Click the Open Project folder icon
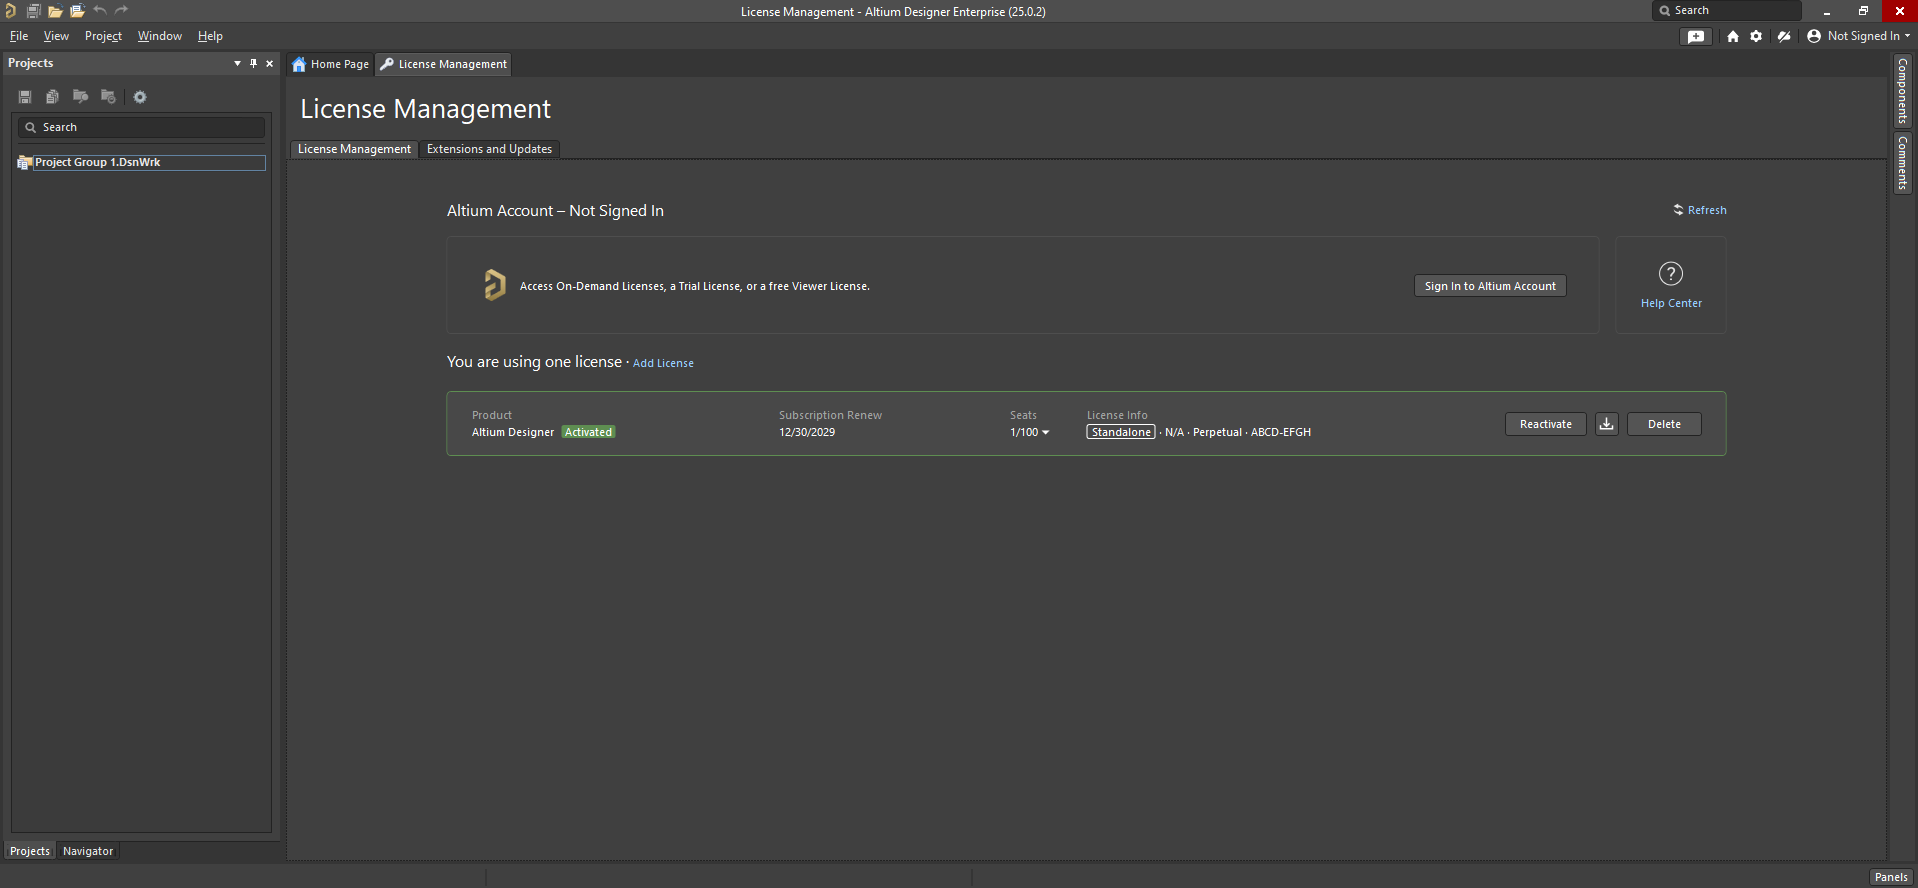Image resolution: width=1918 pixels, height=888 pixels. 77,11
